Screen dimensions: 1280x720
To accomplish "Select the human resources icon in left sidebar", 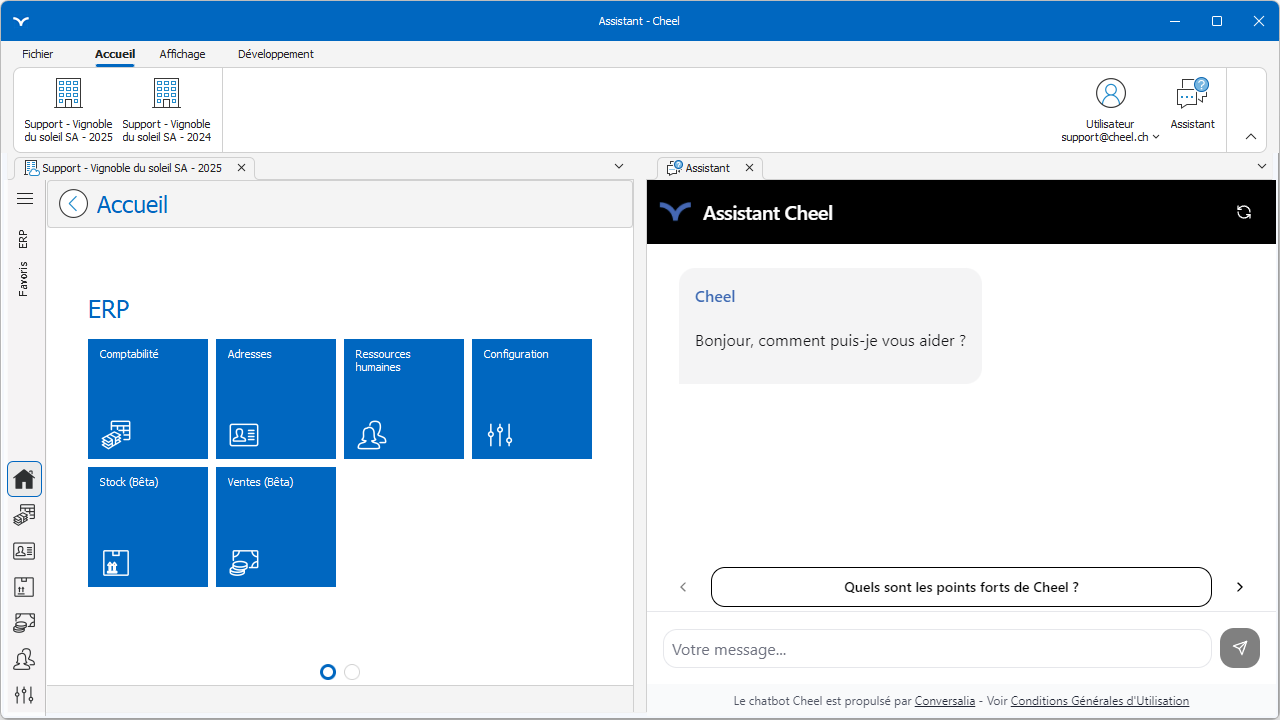I will (25, 659).
